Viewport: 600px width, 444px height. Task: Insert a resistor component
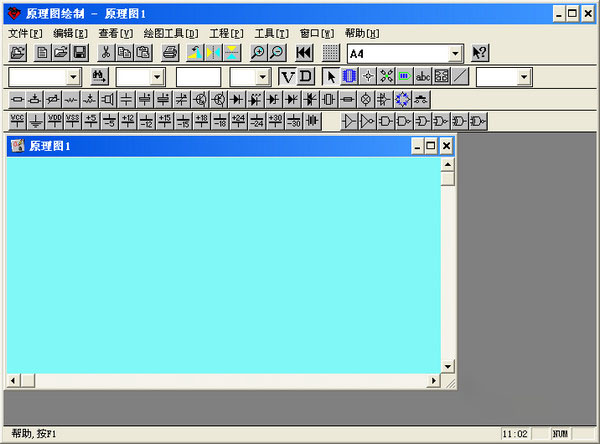tap(17, 99)
